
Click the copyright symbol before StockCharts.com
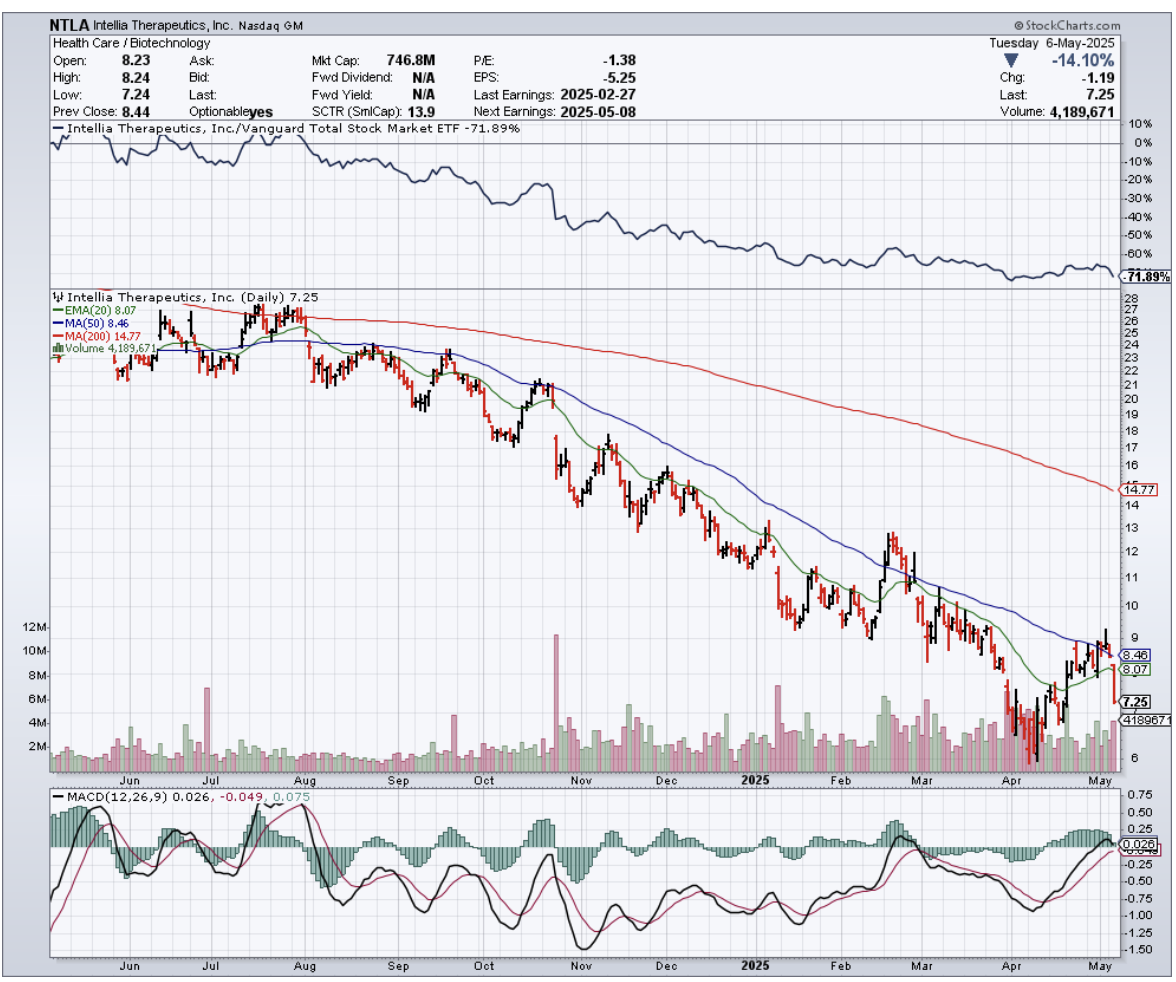[1018, 25]
